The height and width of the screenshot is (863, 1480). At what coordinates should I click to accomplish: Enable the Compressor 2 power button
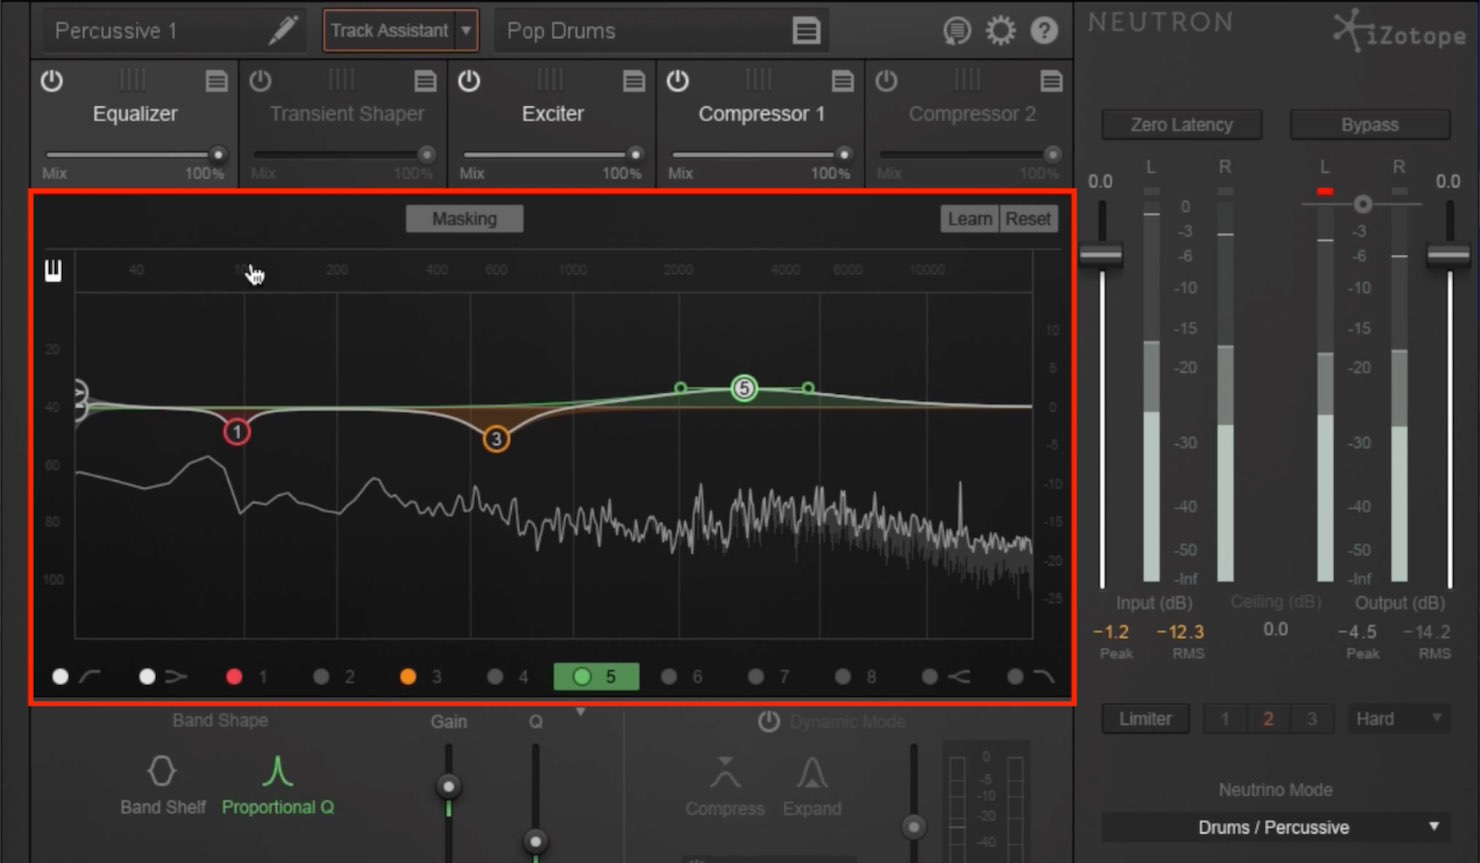click(x=886, y=81)
